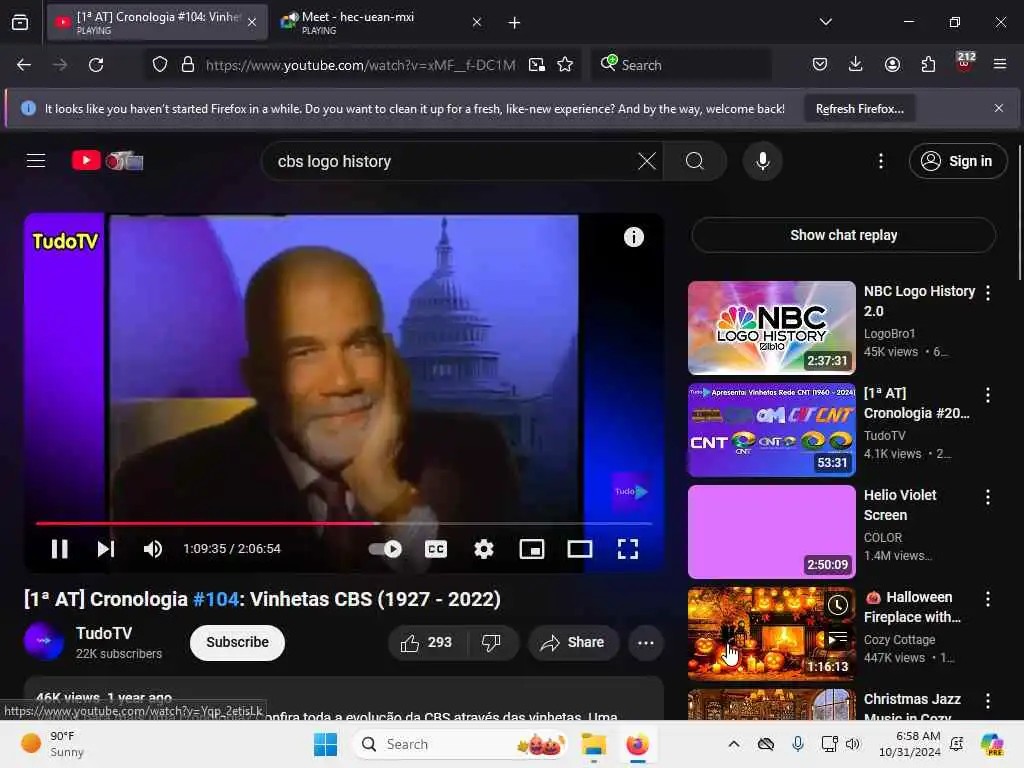Click the Firefox toolbar Search box

tap(681, 65)
